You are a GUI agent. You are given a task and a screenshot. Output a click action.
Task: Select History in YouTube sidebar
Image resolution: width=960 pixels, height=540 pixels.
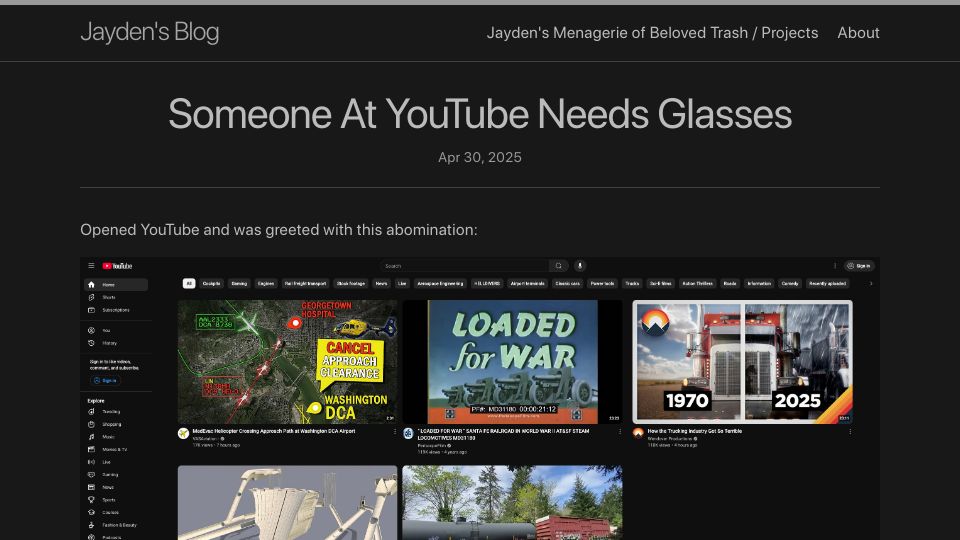116,343
